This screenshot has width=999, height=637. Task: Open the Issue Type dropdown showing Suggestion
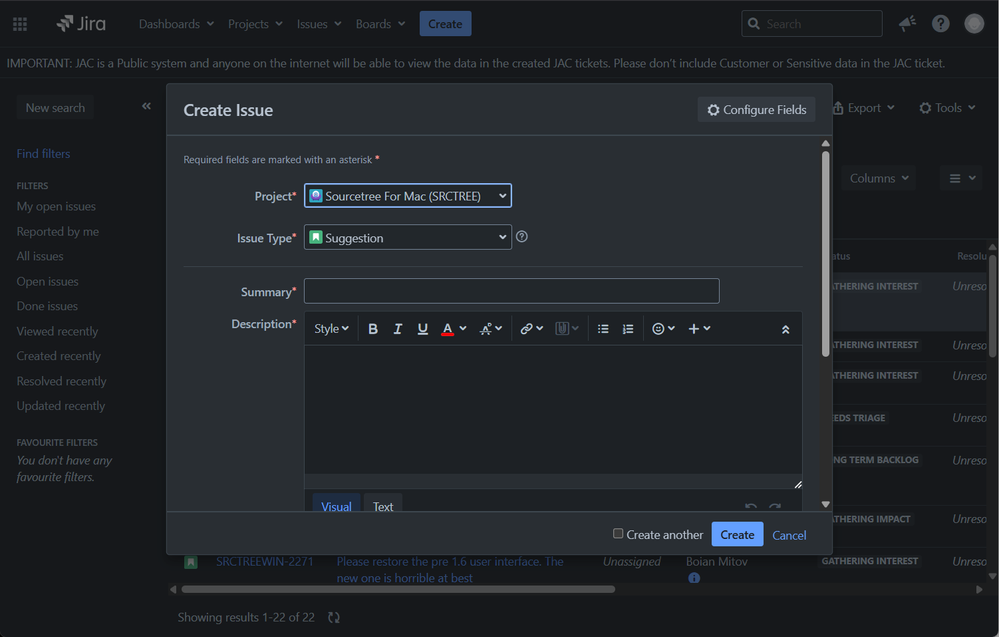click(408, 238)
